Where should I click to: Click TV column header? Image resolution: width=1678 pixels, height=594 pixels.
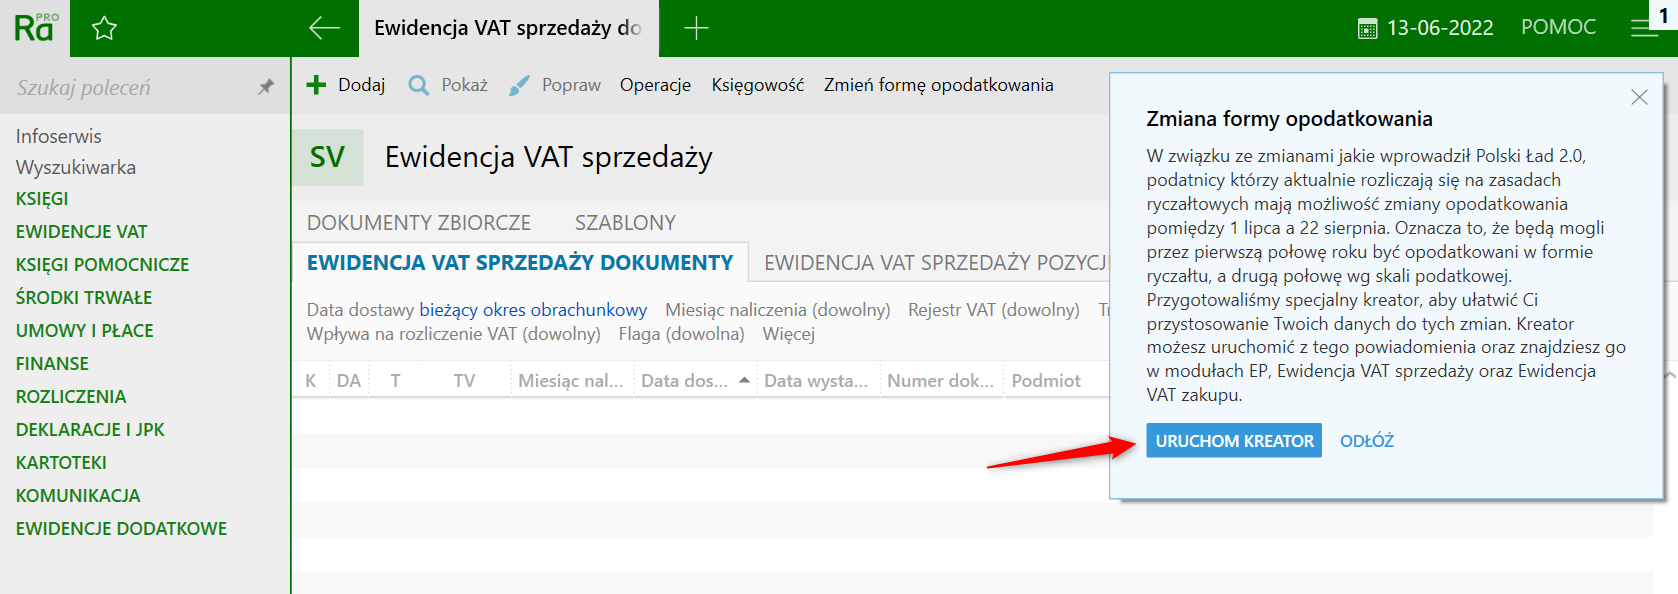coord(464,380)
